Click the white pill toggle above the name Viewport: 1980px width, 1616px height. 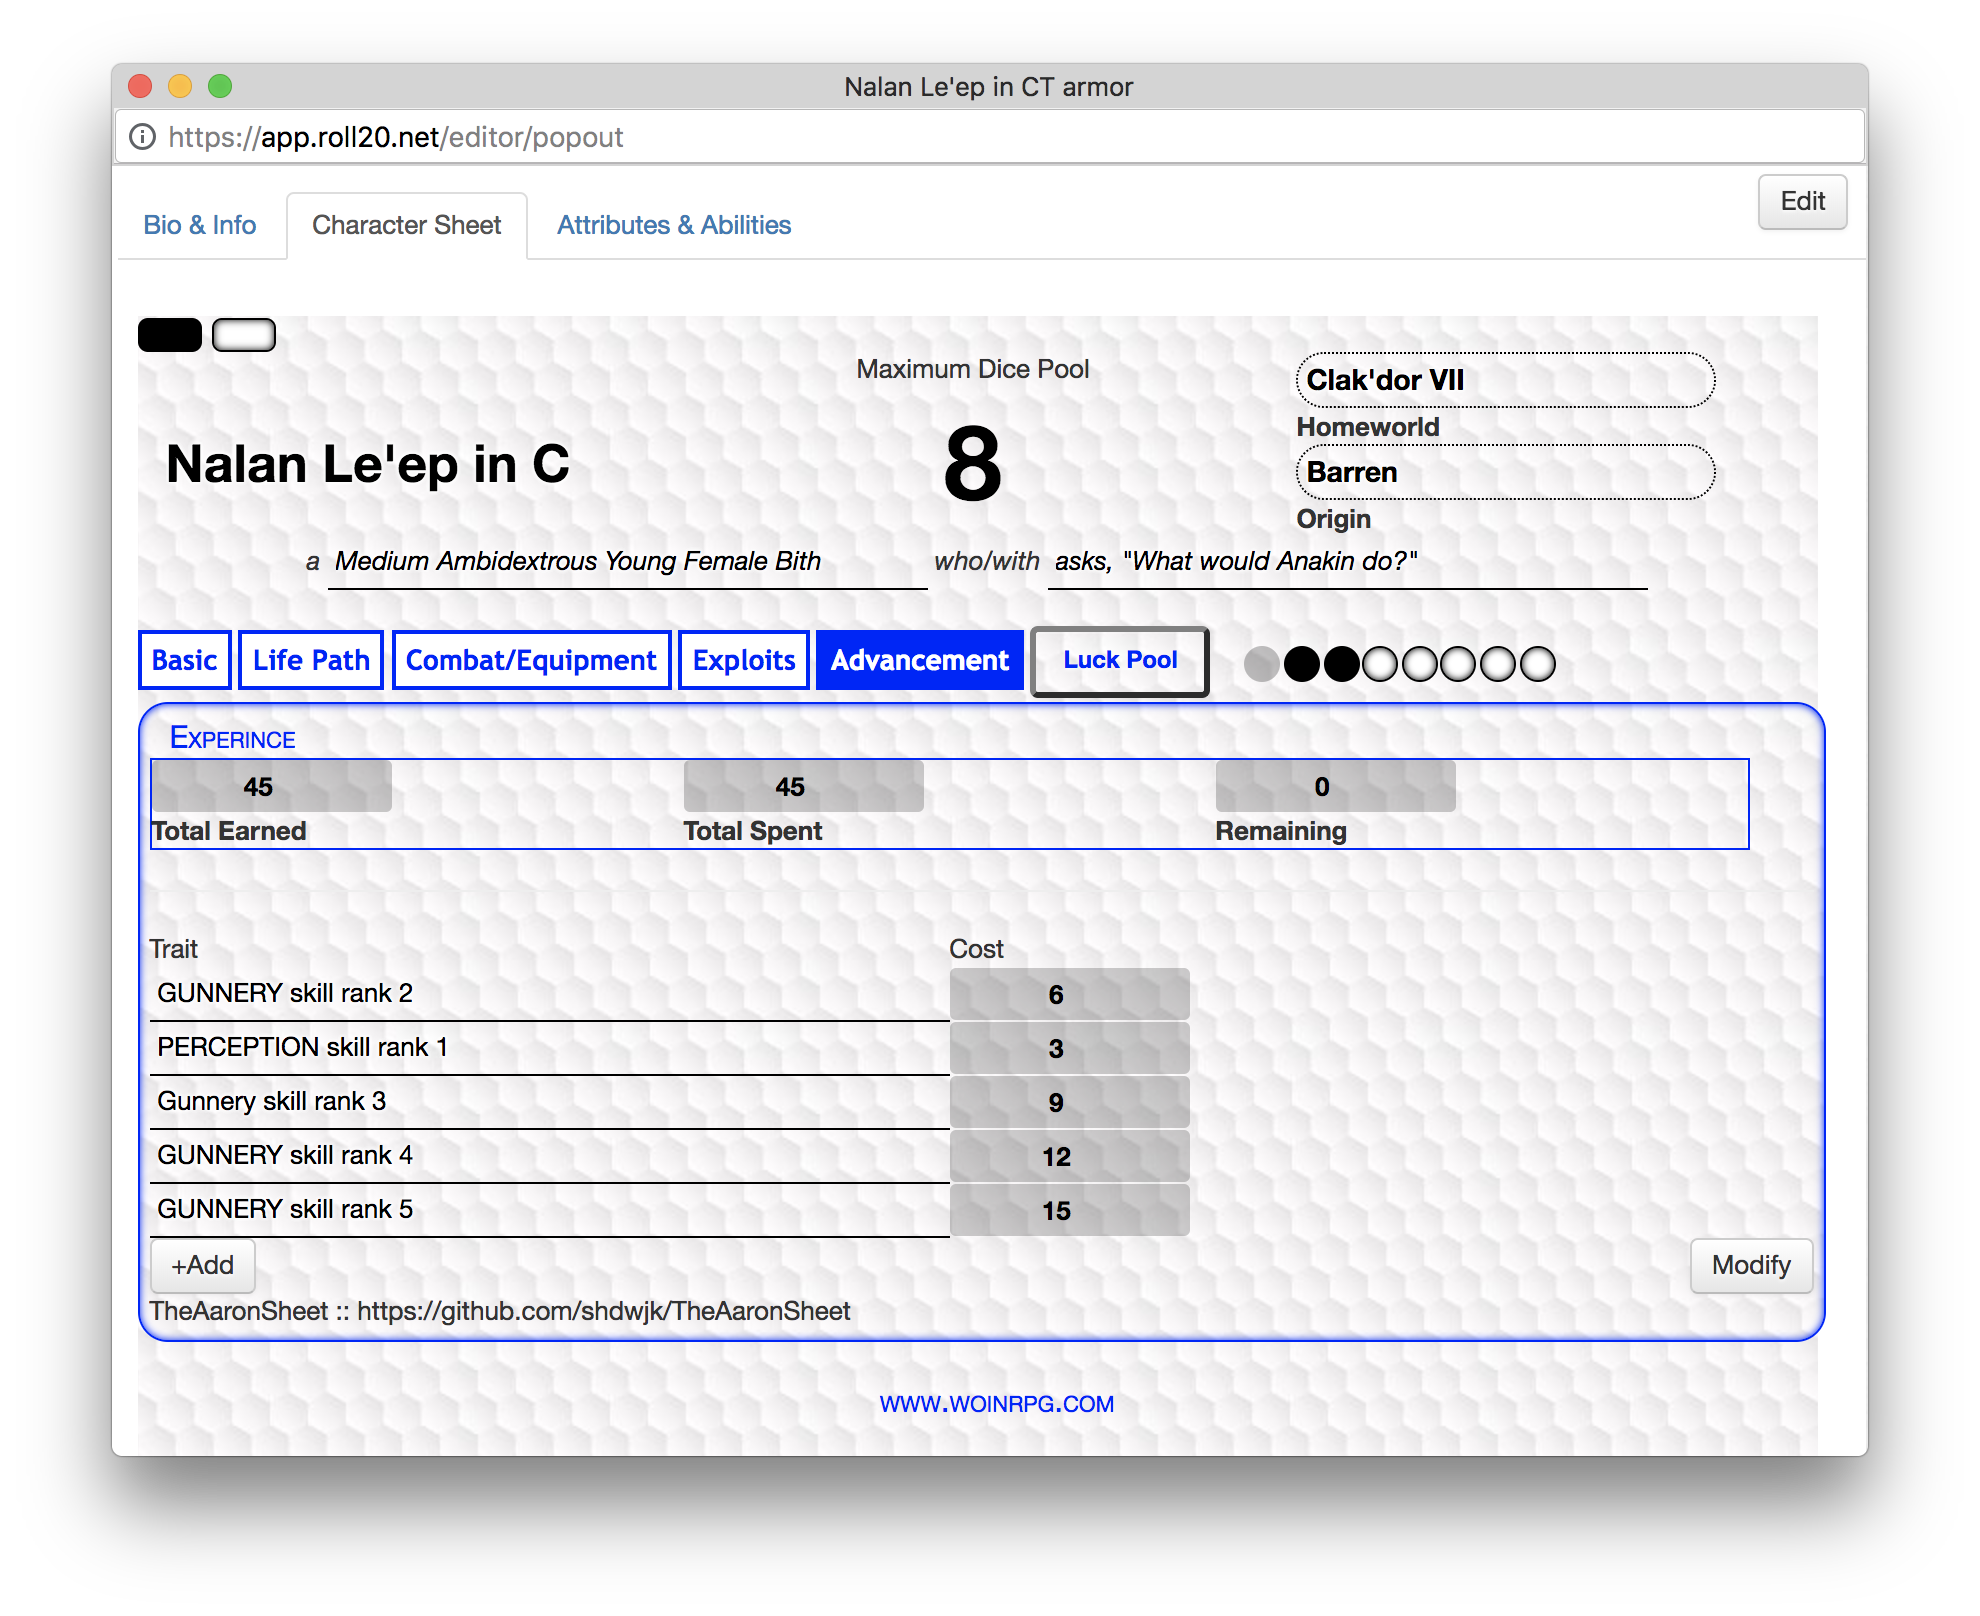[x=244, y=335]
